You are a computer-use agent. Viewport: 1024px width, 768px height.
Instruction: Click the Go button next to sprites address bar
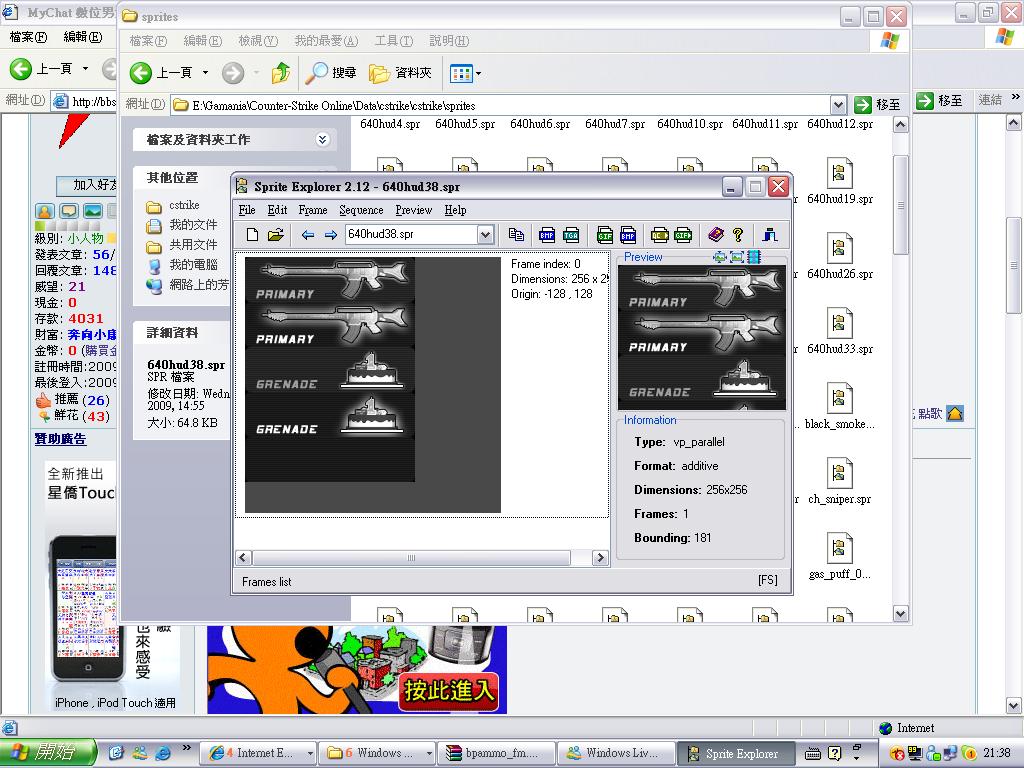(x=876, y=104)
